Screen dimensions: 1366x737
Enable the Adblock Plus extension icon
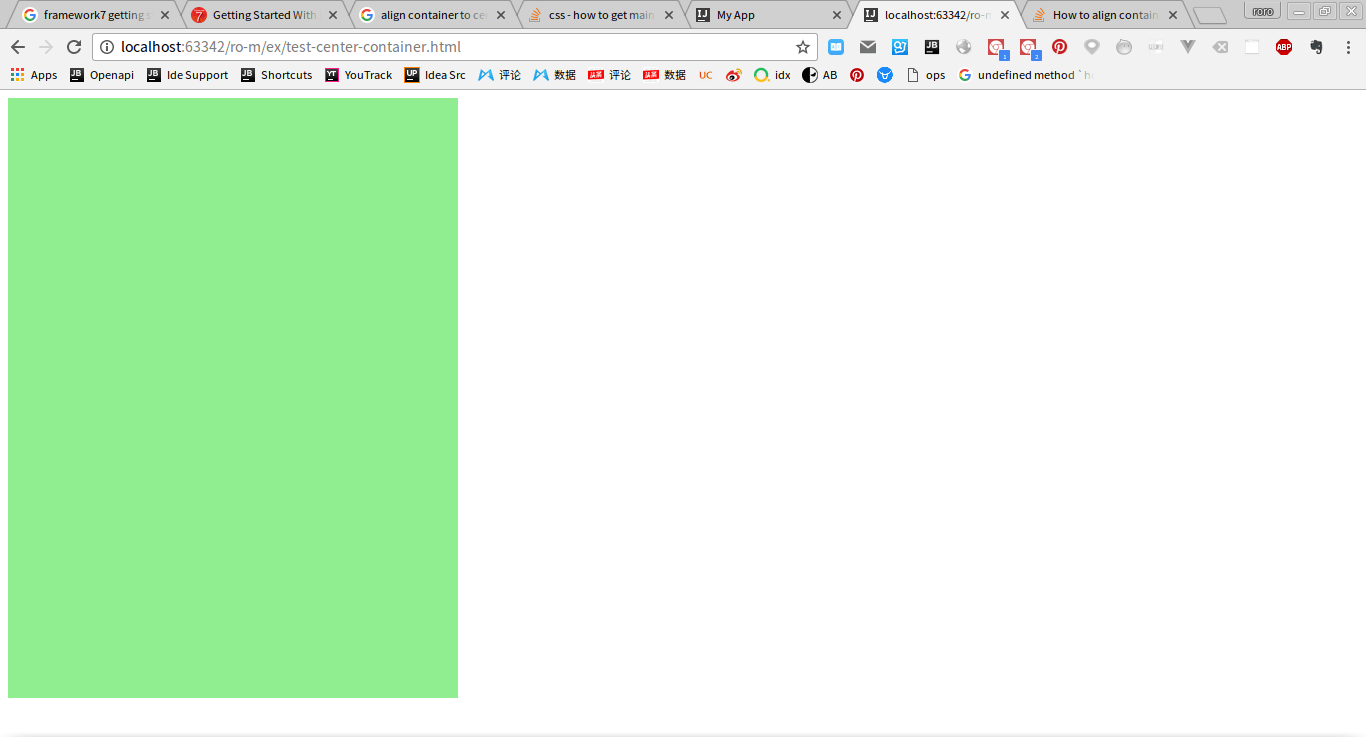coord(1284,46)
